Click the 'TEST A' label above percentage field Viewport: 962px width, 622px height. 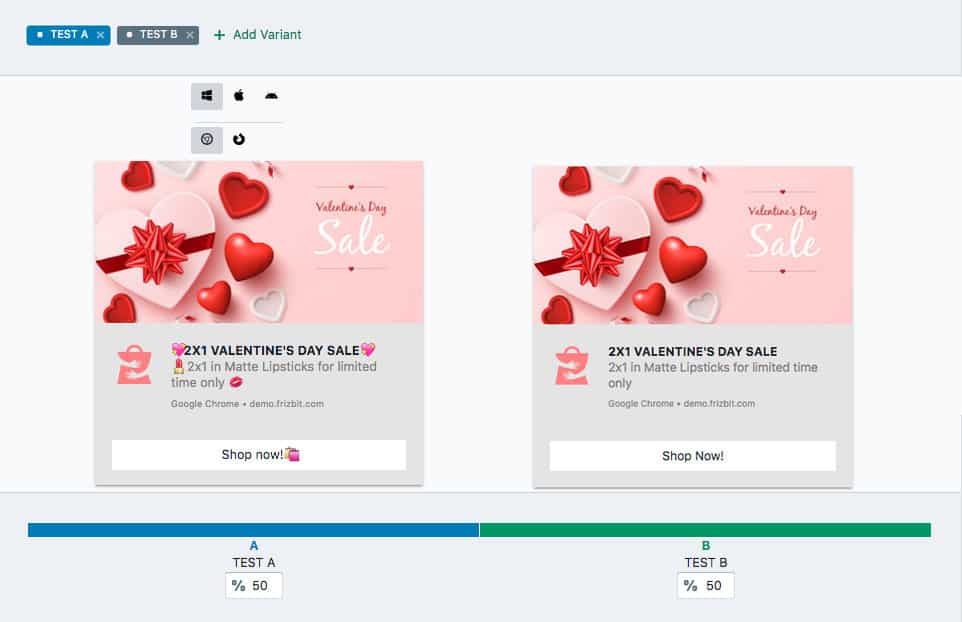point(254,562)
